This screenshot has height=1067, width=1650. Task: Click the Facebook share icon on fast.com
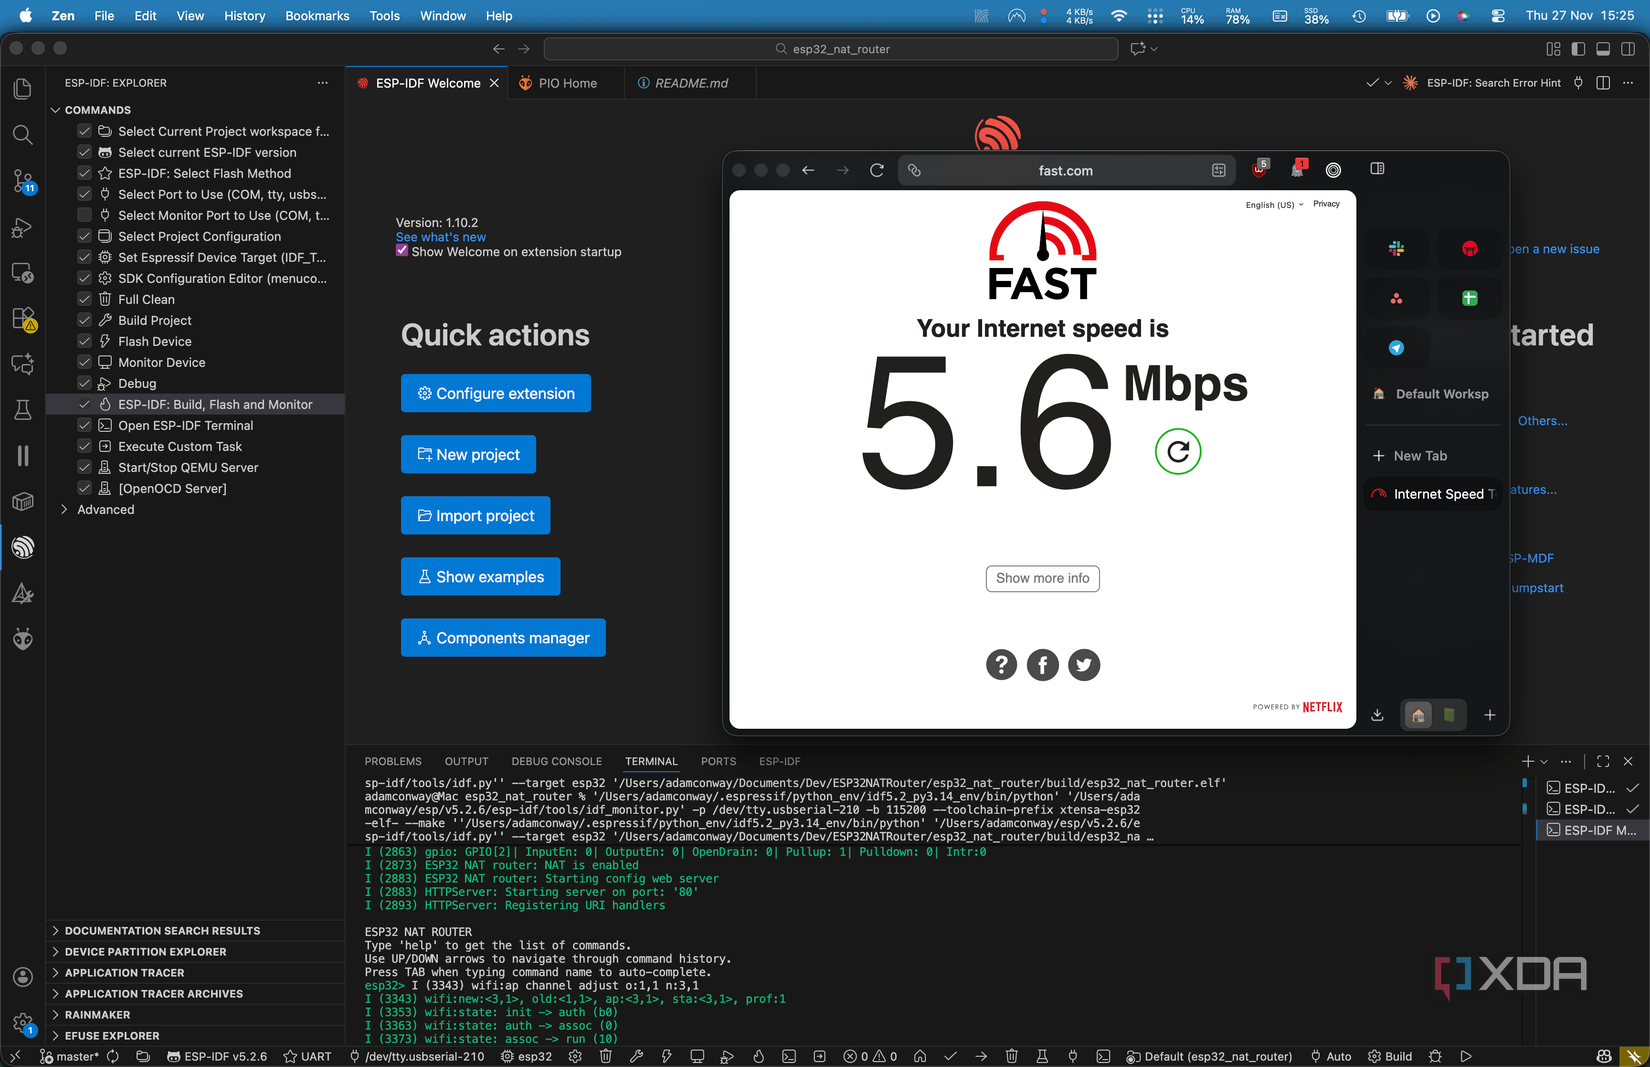click(x=1042, y=665)
